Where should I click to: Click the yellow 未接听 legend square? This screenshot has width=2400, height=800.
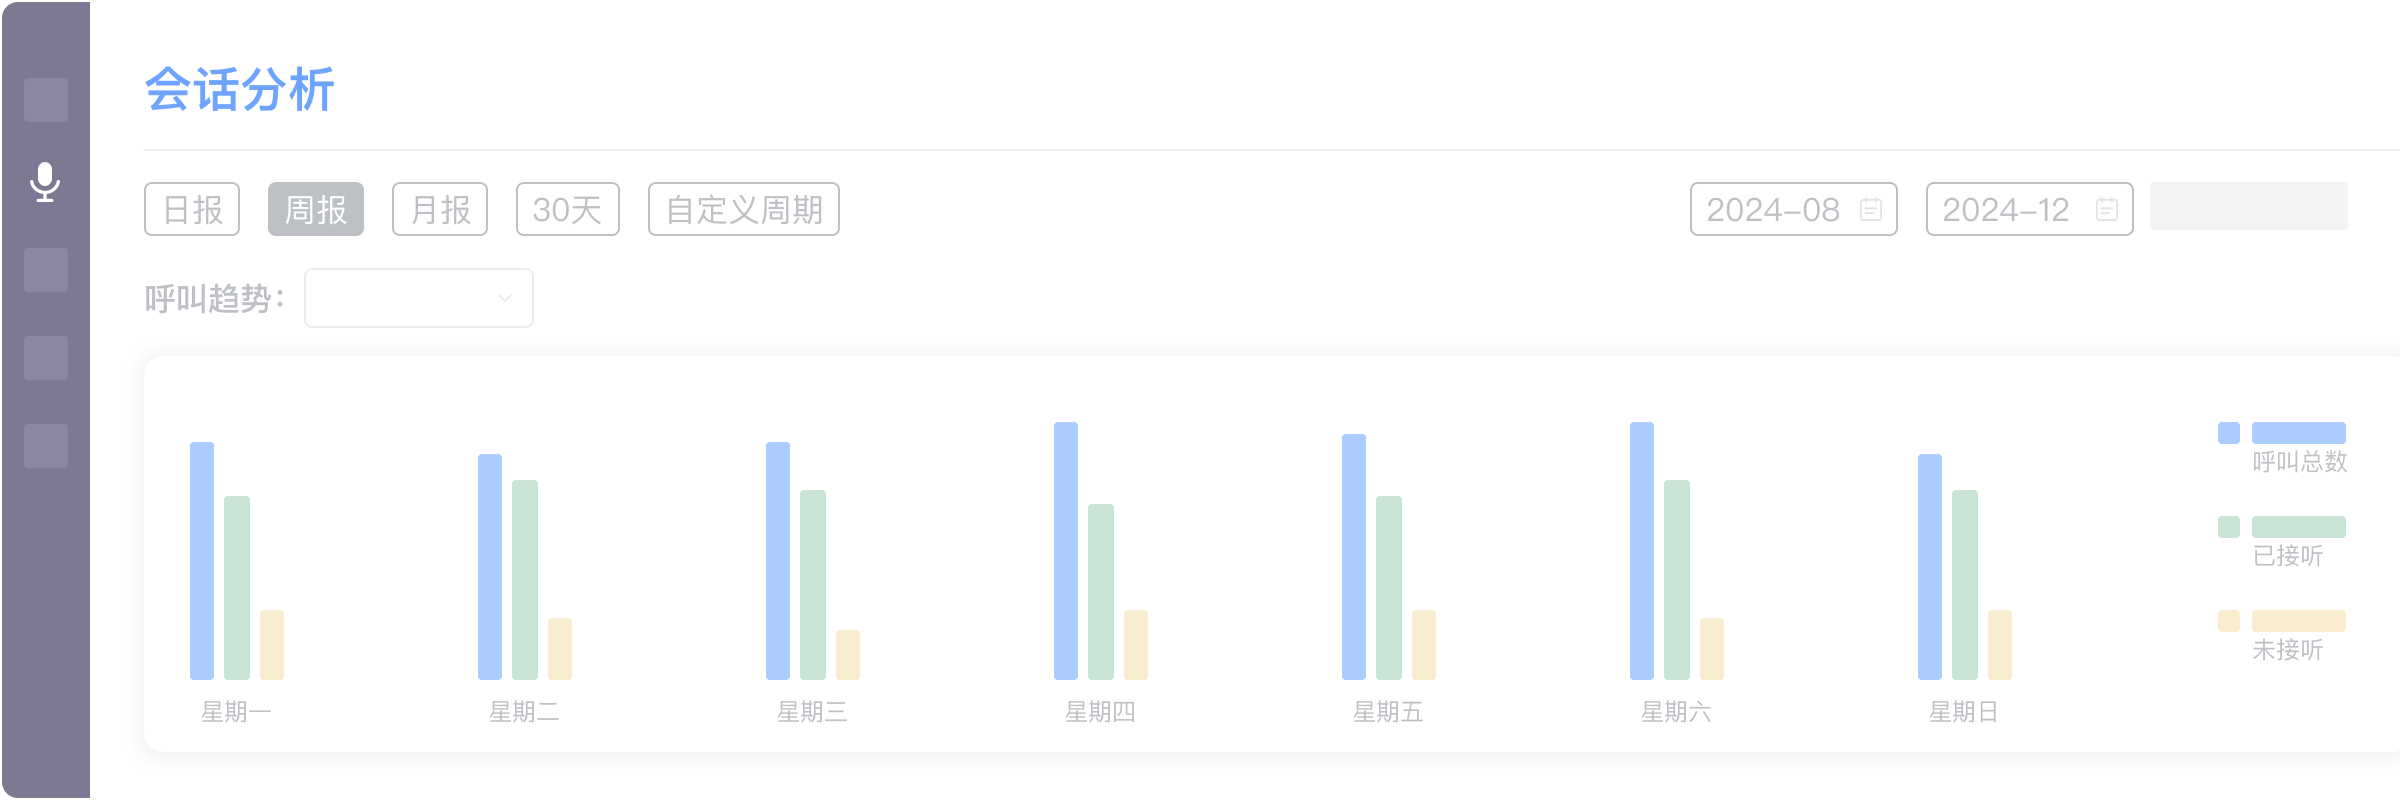pos(2228,621)
